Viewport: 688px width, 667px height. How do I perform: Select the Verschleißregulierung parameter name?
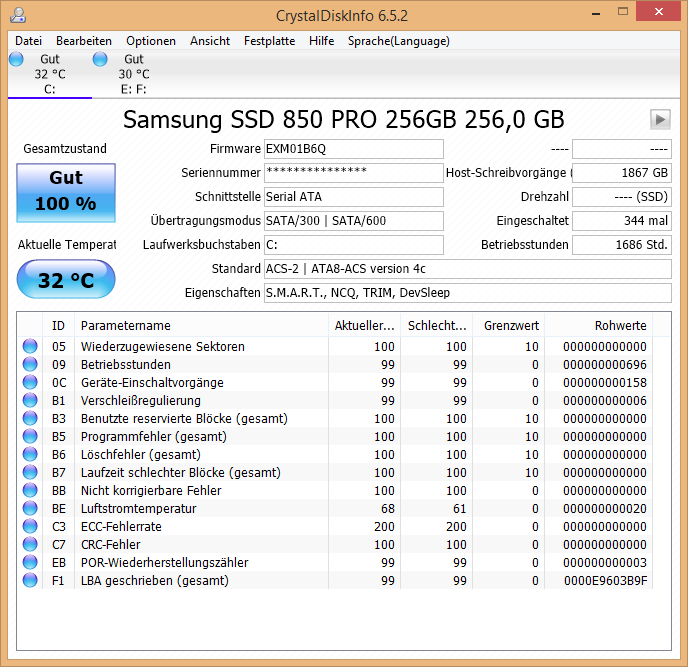pos(141,401)
